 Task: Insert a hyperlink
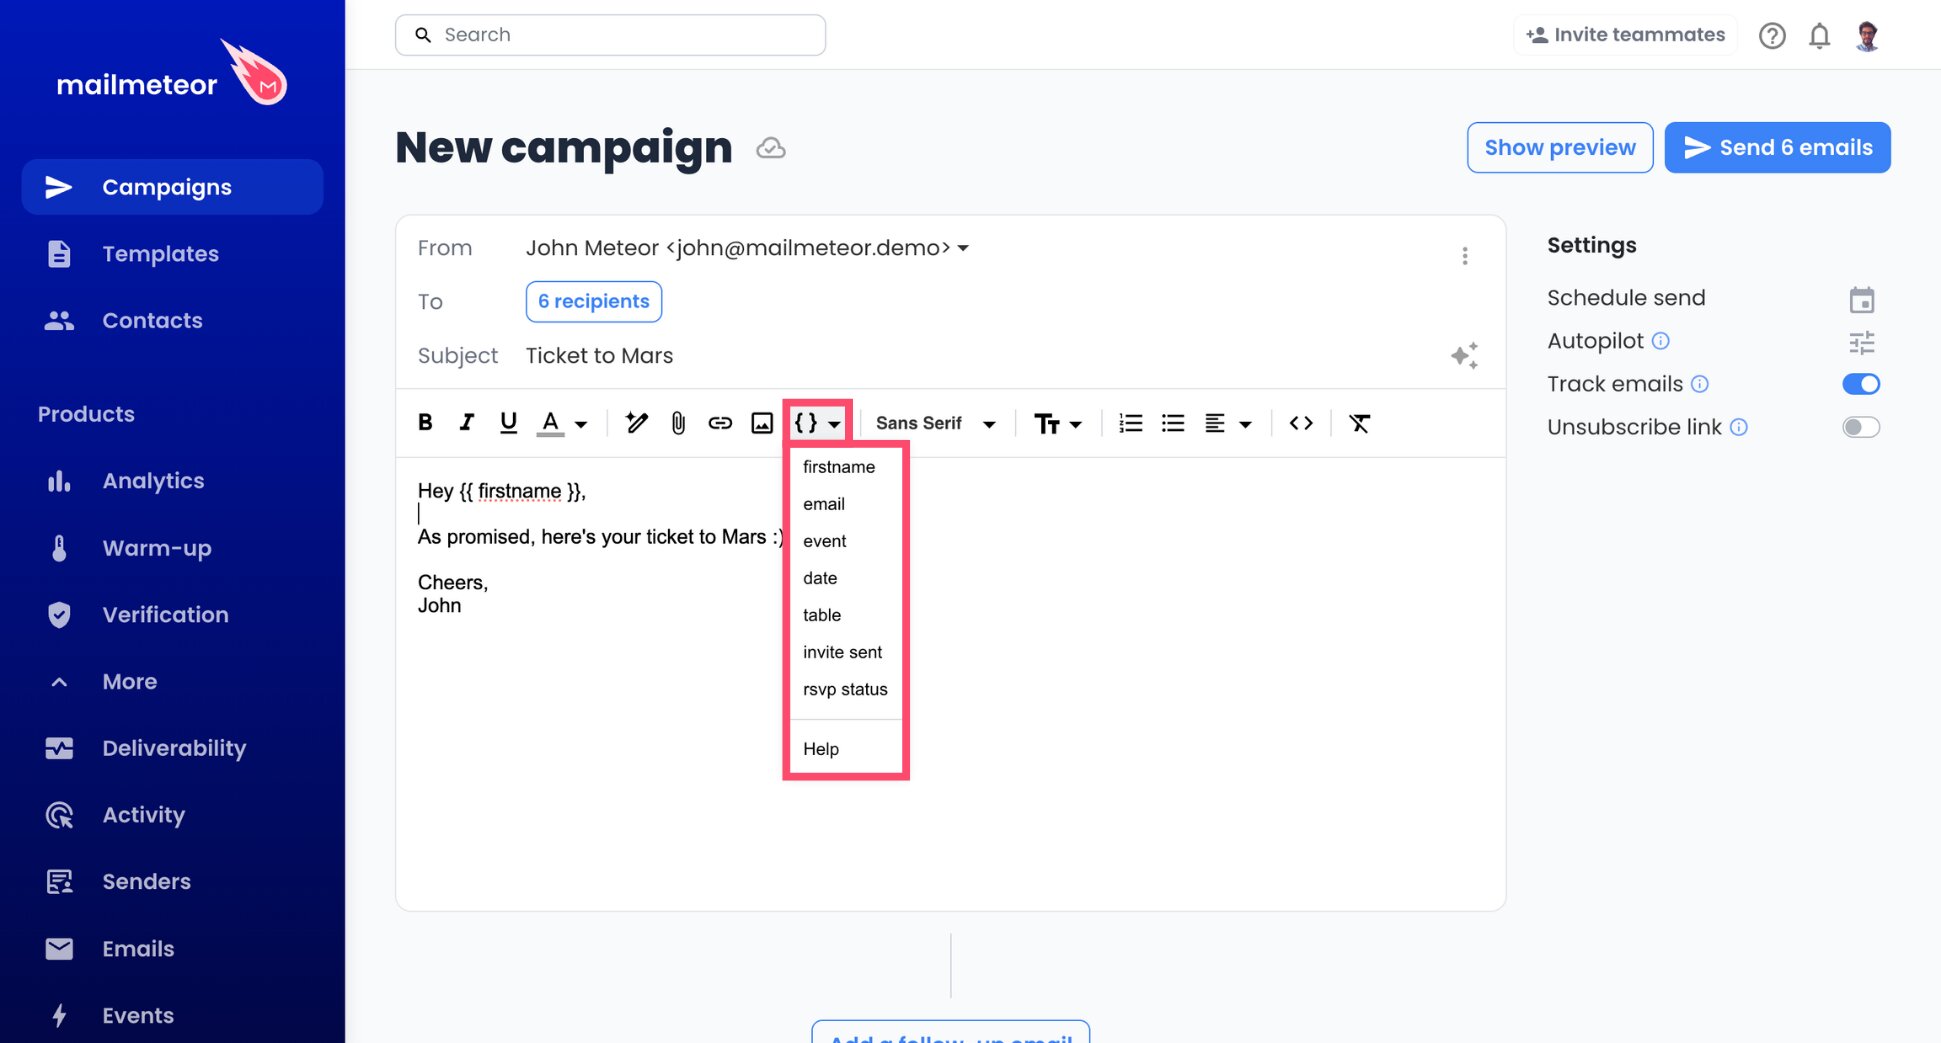(720, 423)
